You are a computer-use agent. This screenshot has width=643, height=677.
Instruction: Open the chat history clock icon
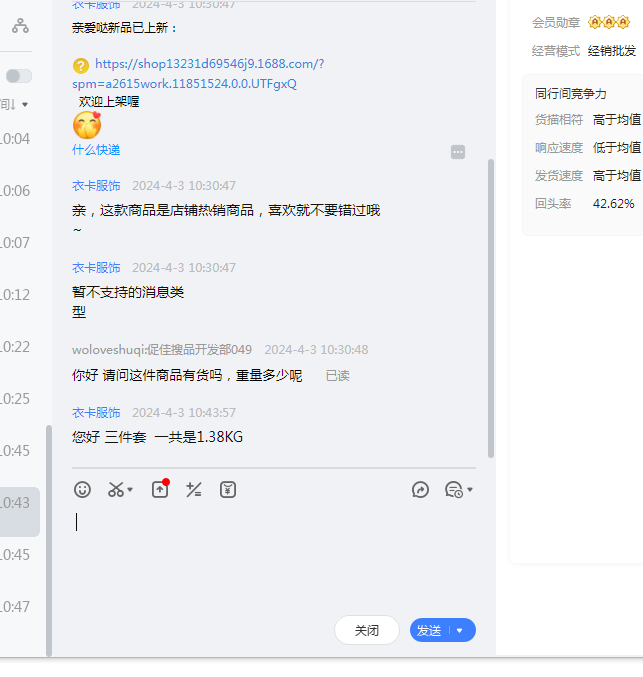point(454,489)
